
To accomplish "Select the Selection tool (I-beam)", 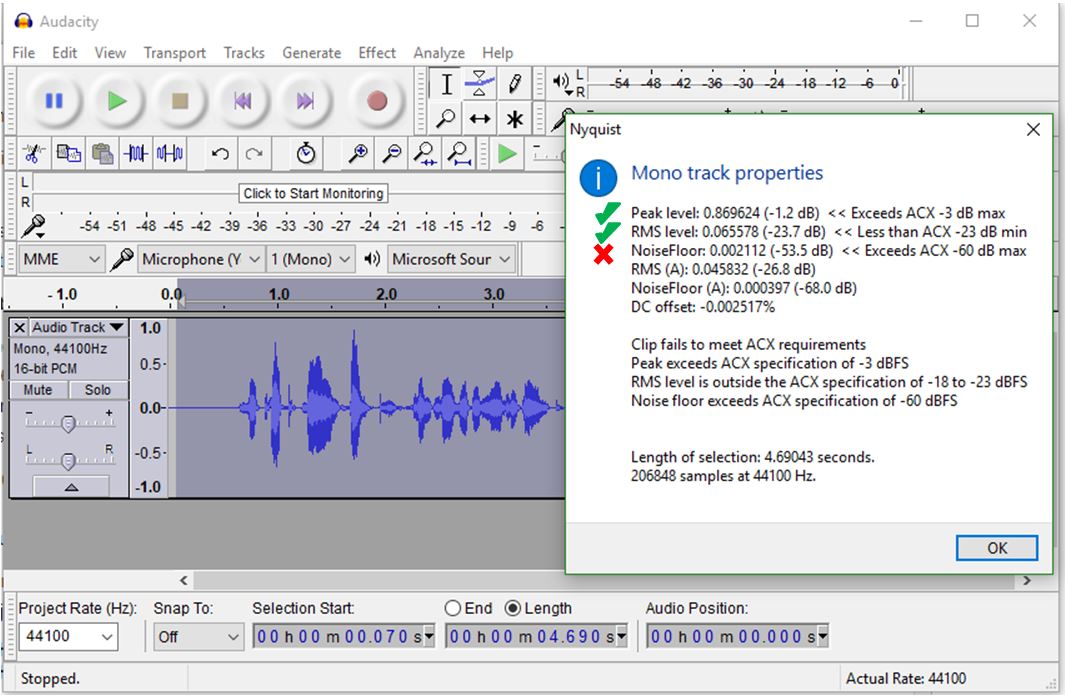I will [x=447, y=84].
